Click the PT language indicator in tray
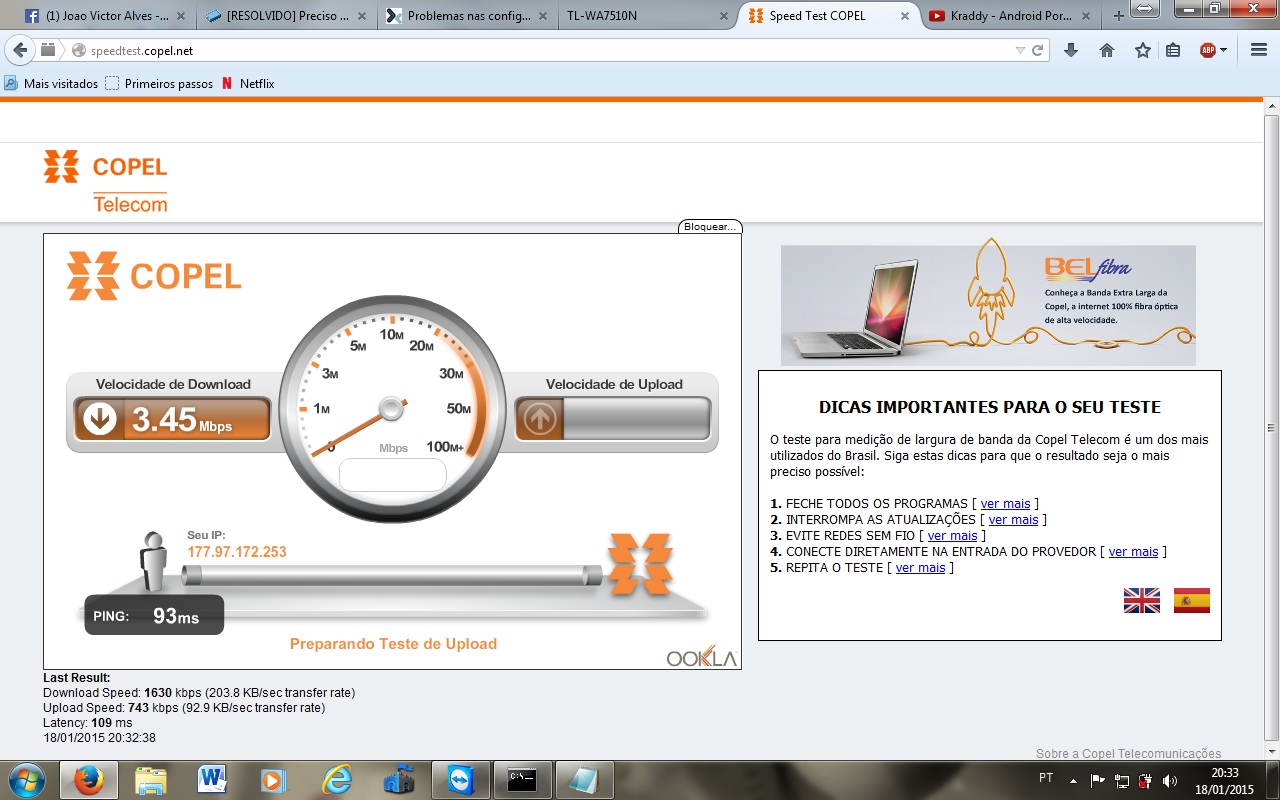The height and width of the screenshot is (800, 1280). pos(1046,778)
